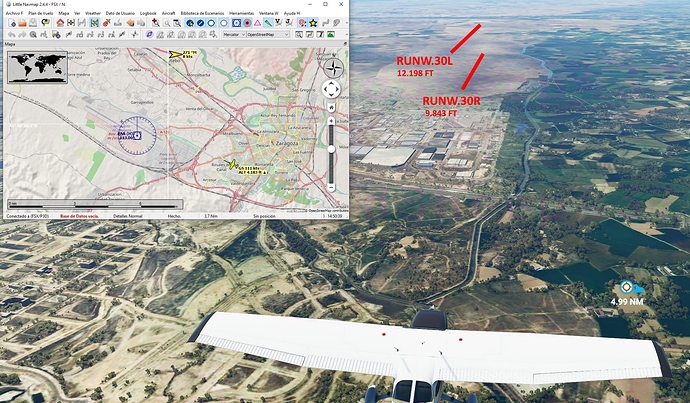The height and width of the screenshot is (403, 690).
Task: Toggle the waypoints triangle display
Action: click(x=257, y=23)
